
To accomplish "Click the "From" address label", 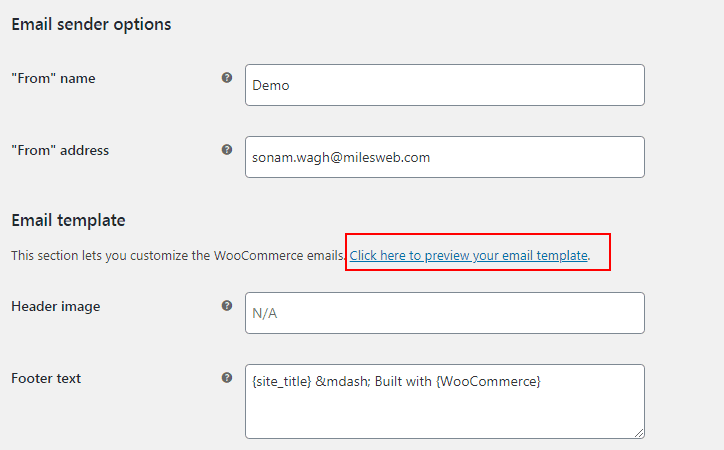I will click(60, 150).
